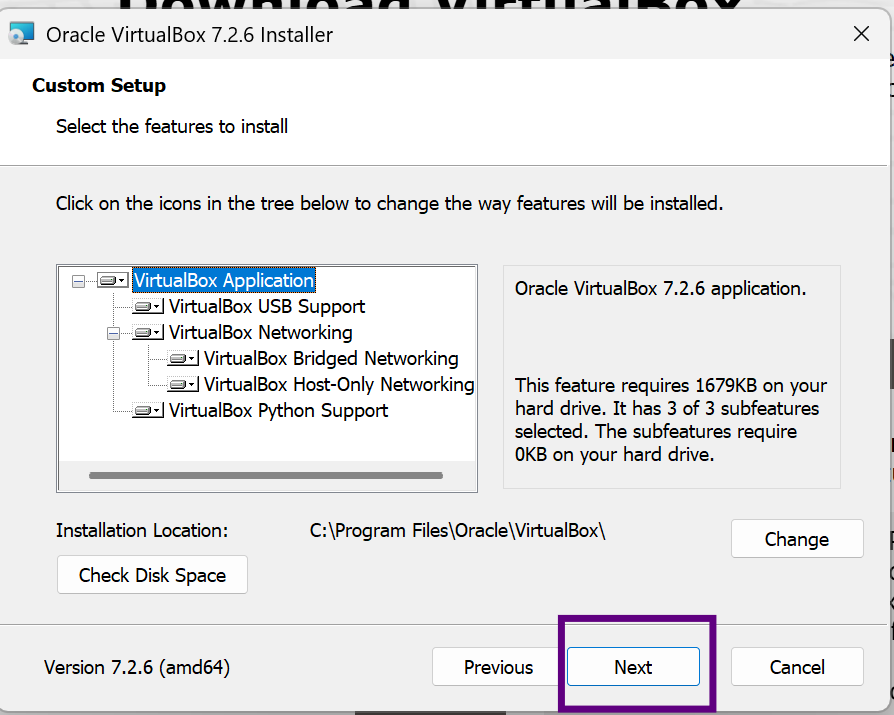Click the Version 7.2.6 (amd64) label
Image resolution: width=894 pixels, height=715 pixels.
[x=137, y=667]
